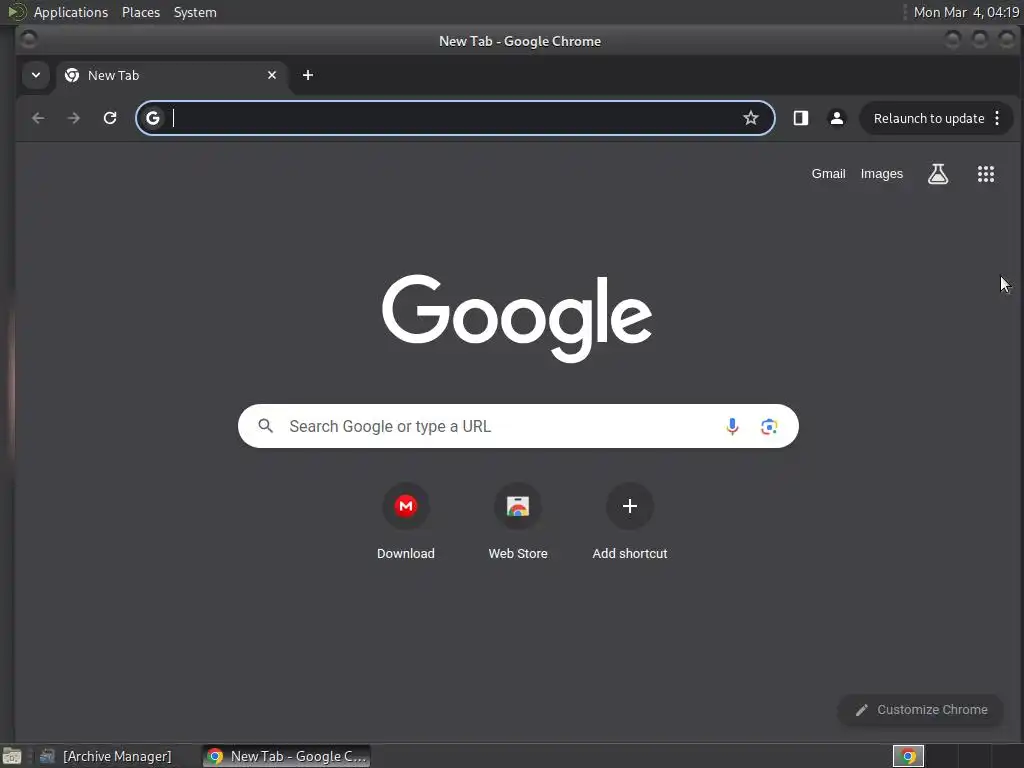Open the profile avatar menu
The image size is (1024, 768).
[837, 118]
